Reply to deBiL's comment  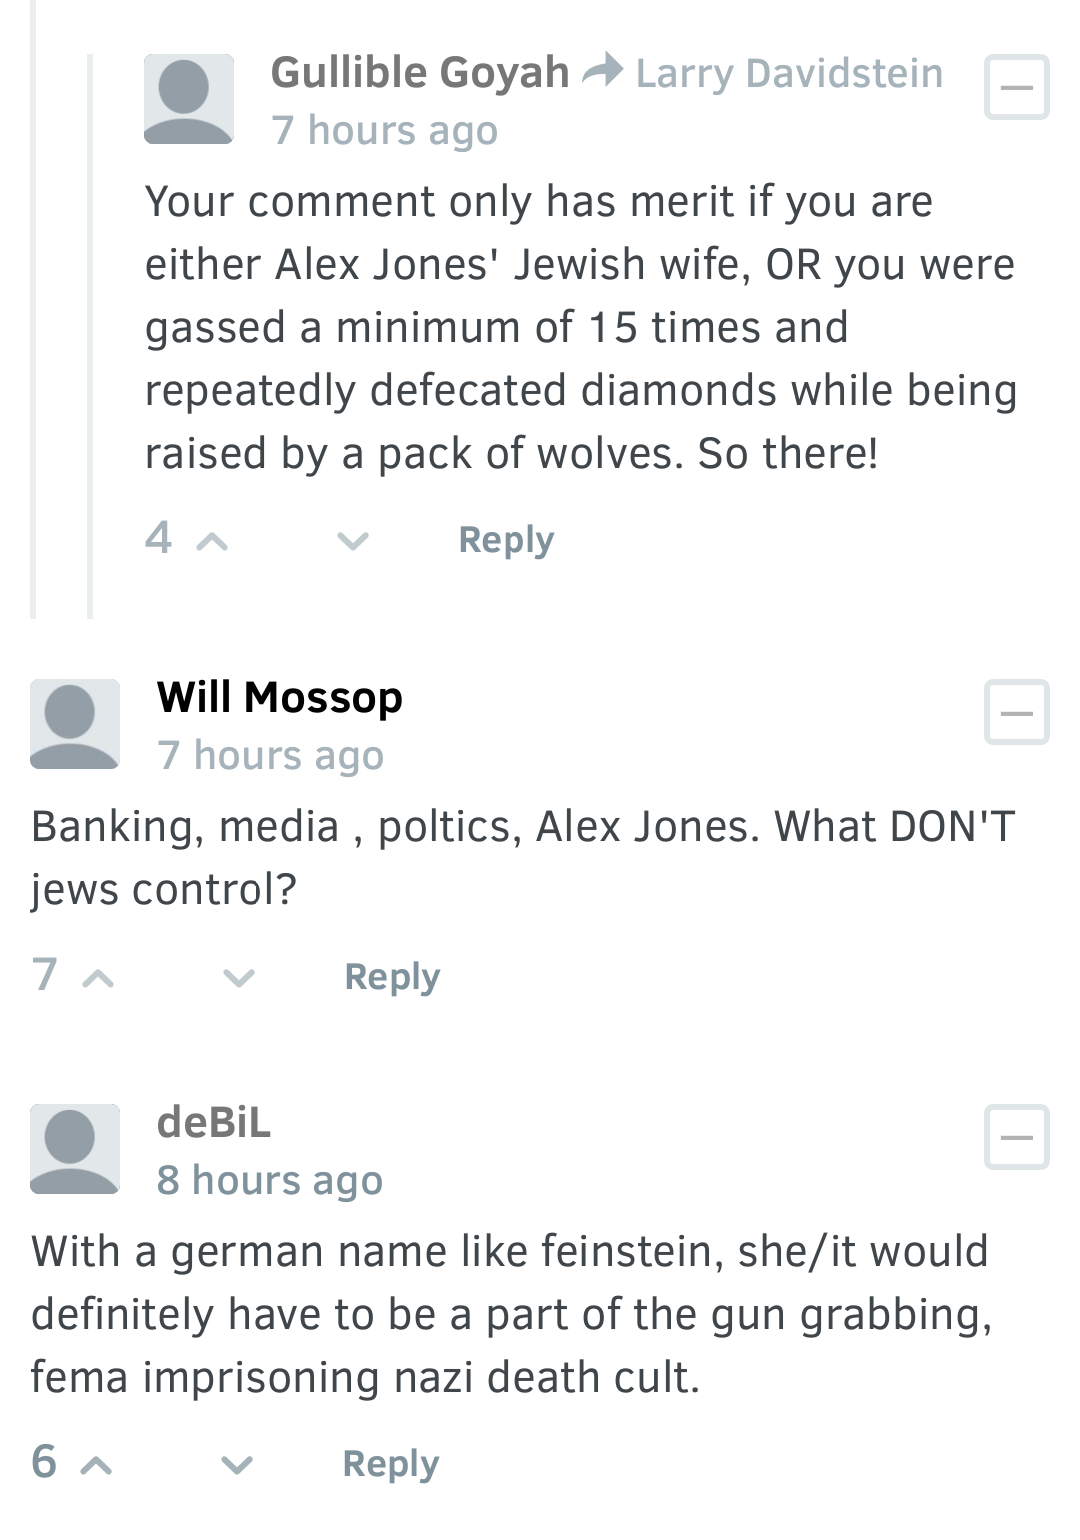(x=391, y=1464)
